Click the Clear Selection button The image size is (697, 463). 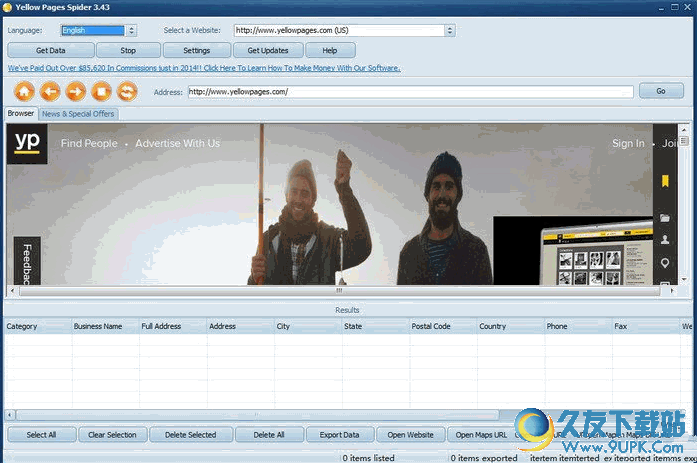(112, 435)
